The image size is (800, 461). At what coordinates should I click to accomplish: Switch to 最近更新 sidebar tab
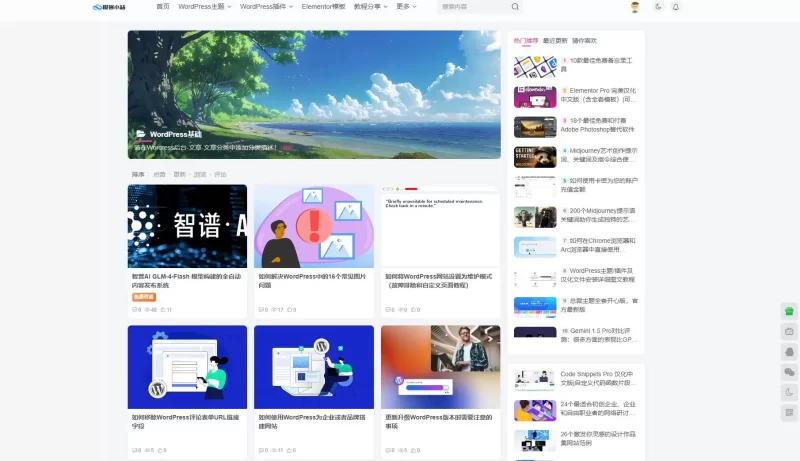point(555,41)
